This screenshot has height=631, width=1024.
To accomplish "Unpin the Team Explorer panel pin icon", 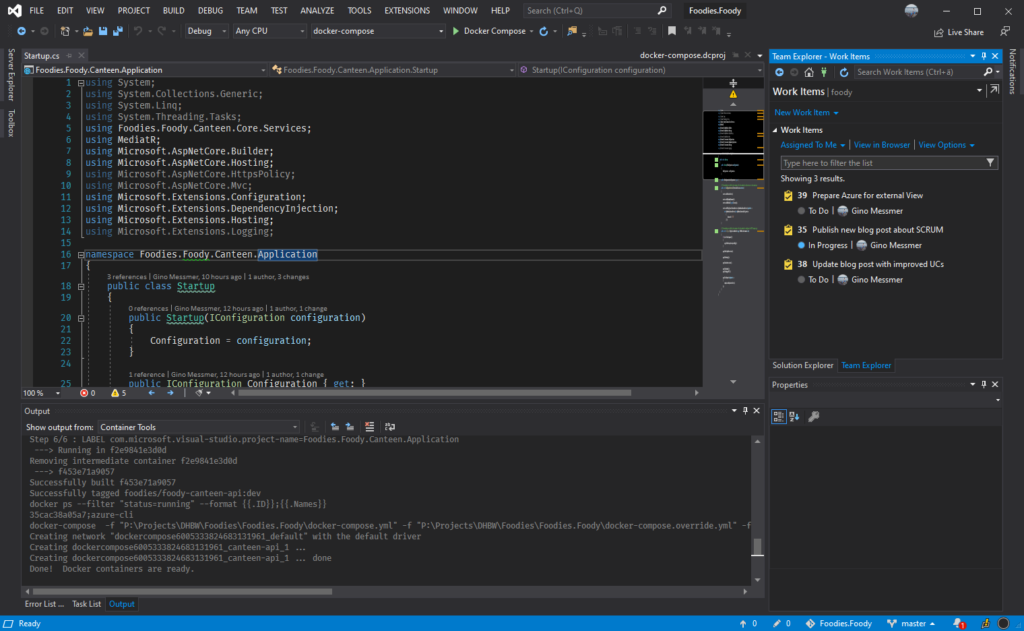I will (x=984, y=56).
